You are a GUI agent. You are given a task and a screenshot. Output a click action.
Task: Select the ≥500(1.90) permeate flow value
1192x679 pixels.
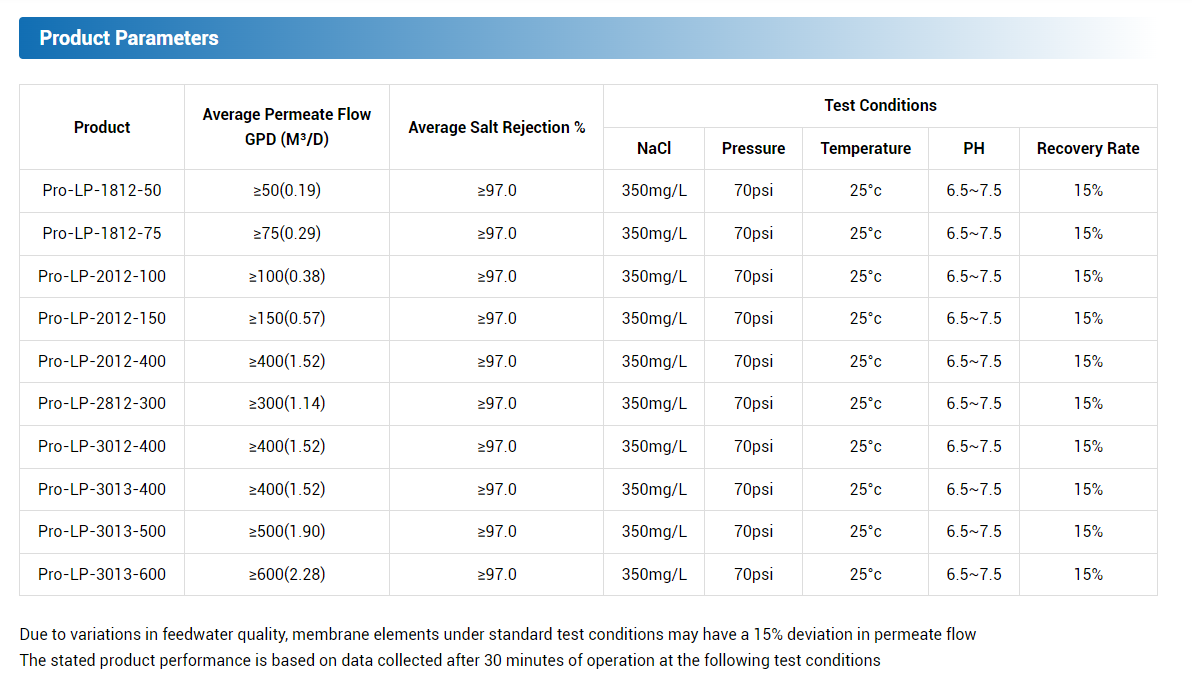[x=287, y=531]
